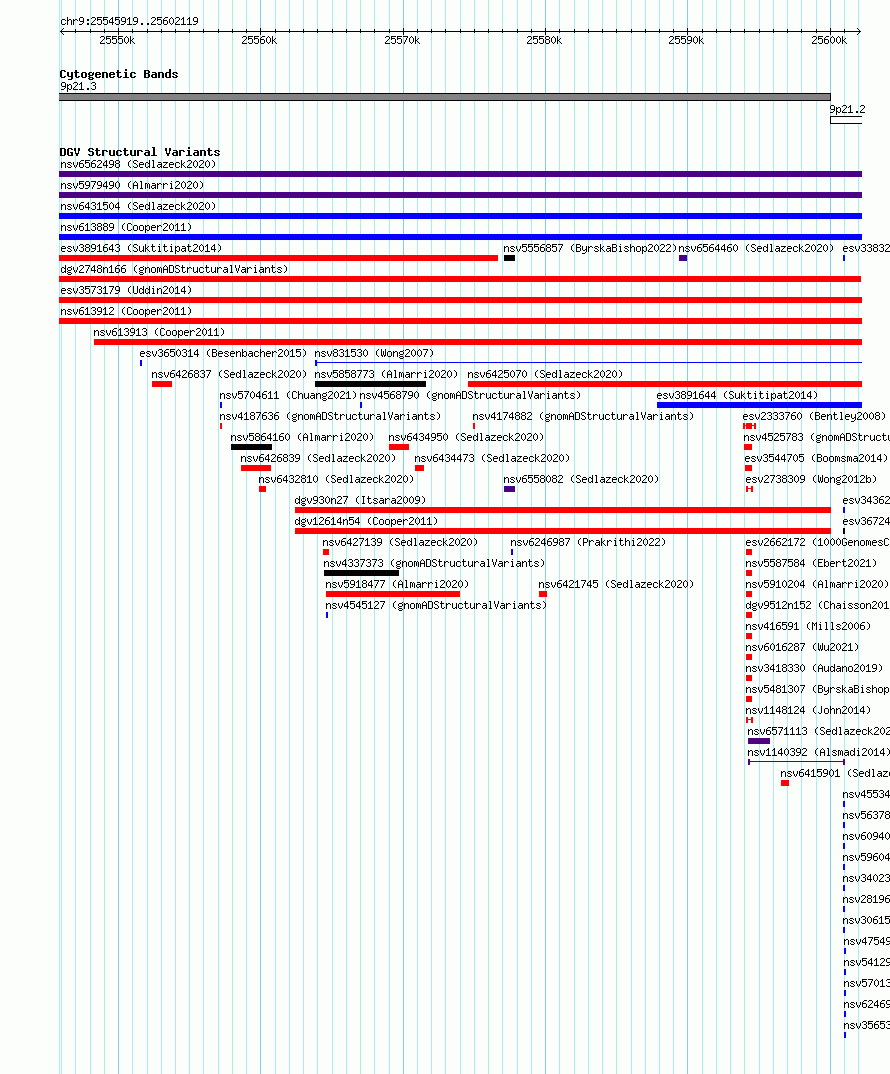
Task: Click nsv5587584 (Ebert2021) label
Action: [811, 564]
